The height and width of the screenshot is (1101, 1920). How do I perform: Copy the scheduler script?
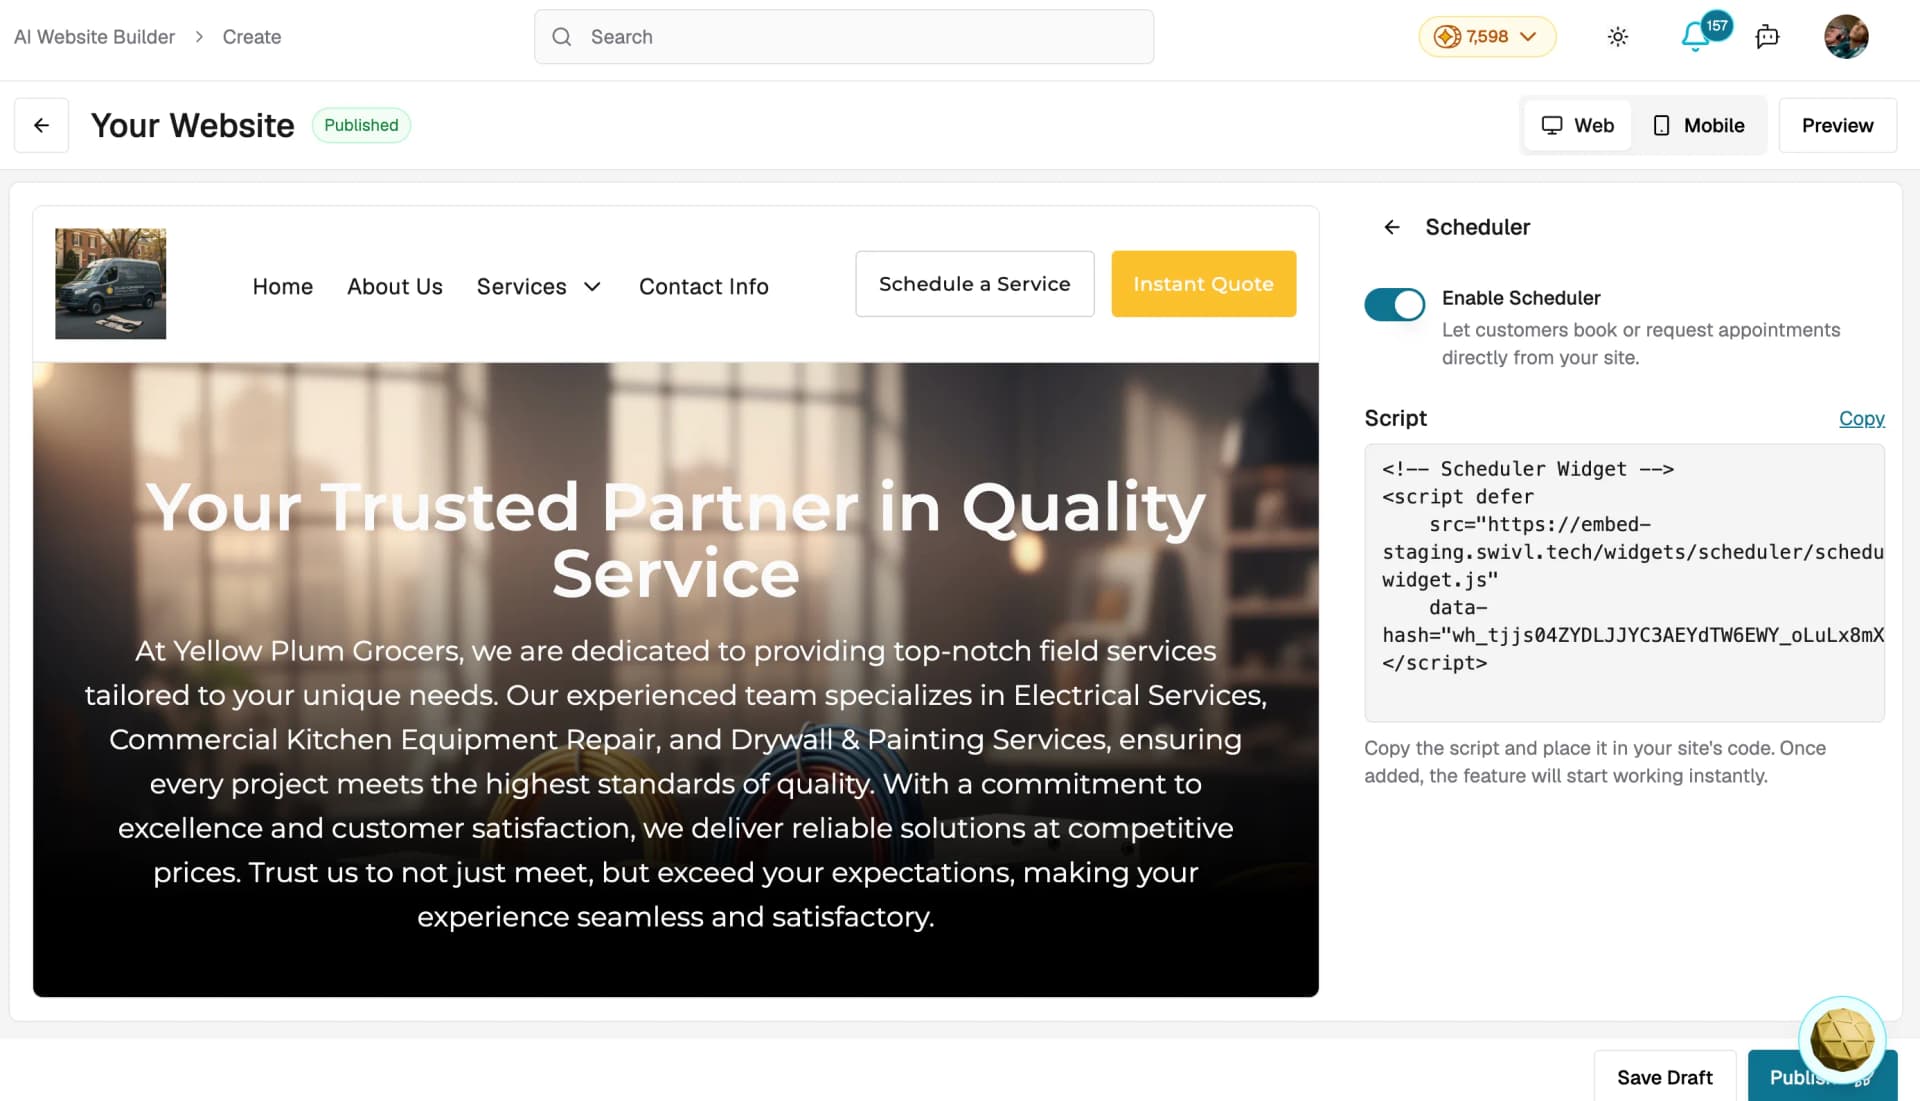point(1861,418)
